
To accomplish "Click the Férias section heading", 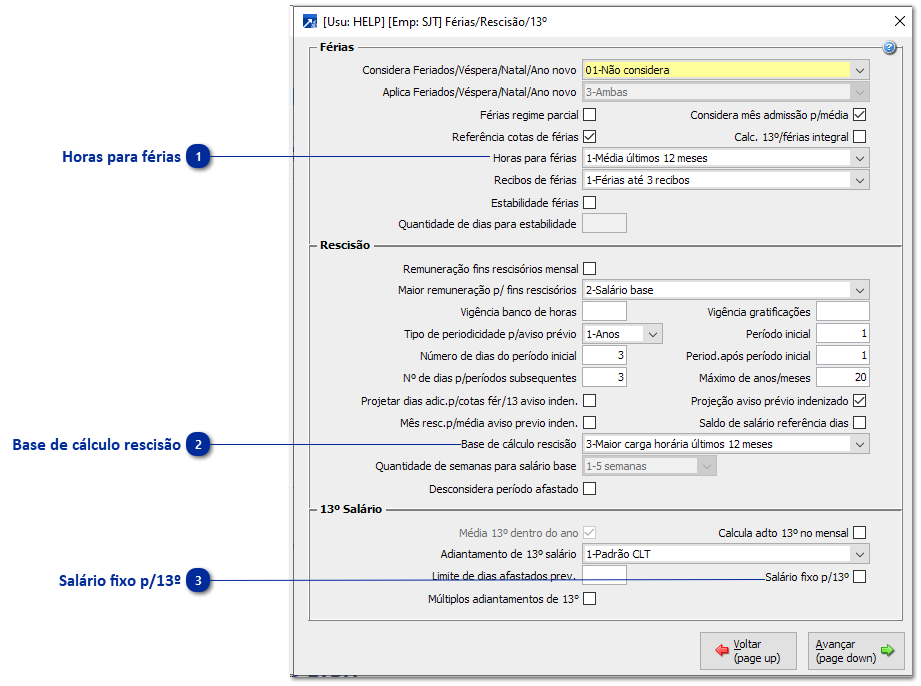I will tap(337, 47).
